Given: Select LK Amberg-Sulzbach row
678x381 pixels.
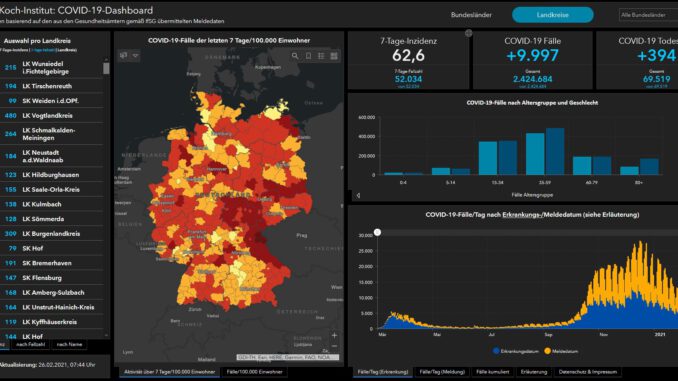Looking at the screenshot, I should [52, 292].
